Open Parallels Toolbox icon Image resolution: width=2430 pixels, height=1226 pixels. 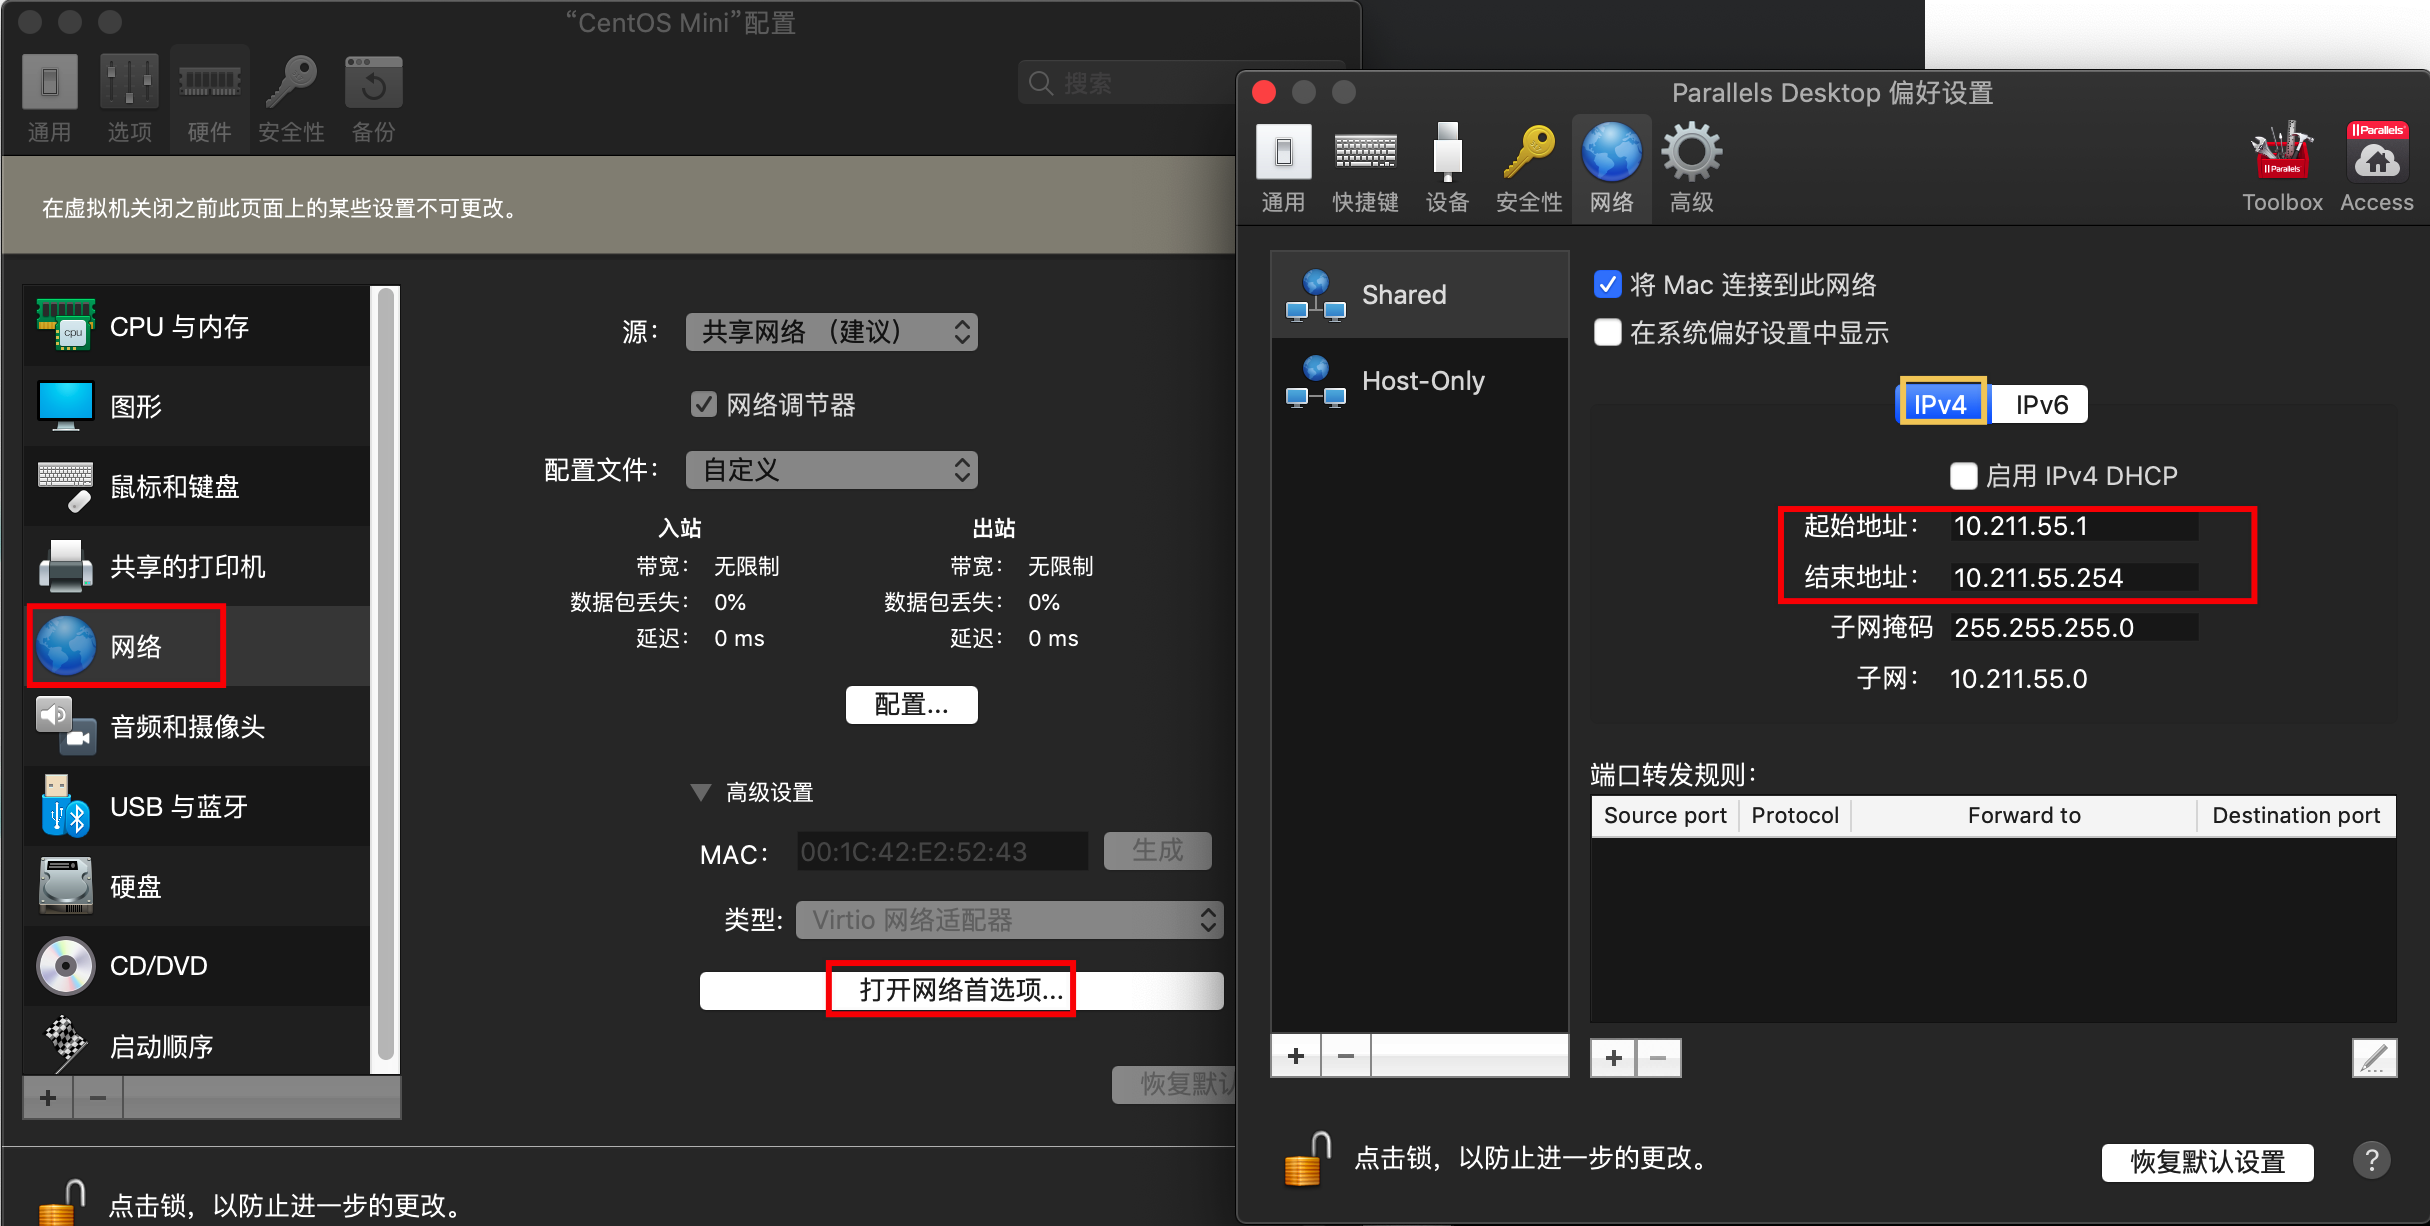point(2282,168)
